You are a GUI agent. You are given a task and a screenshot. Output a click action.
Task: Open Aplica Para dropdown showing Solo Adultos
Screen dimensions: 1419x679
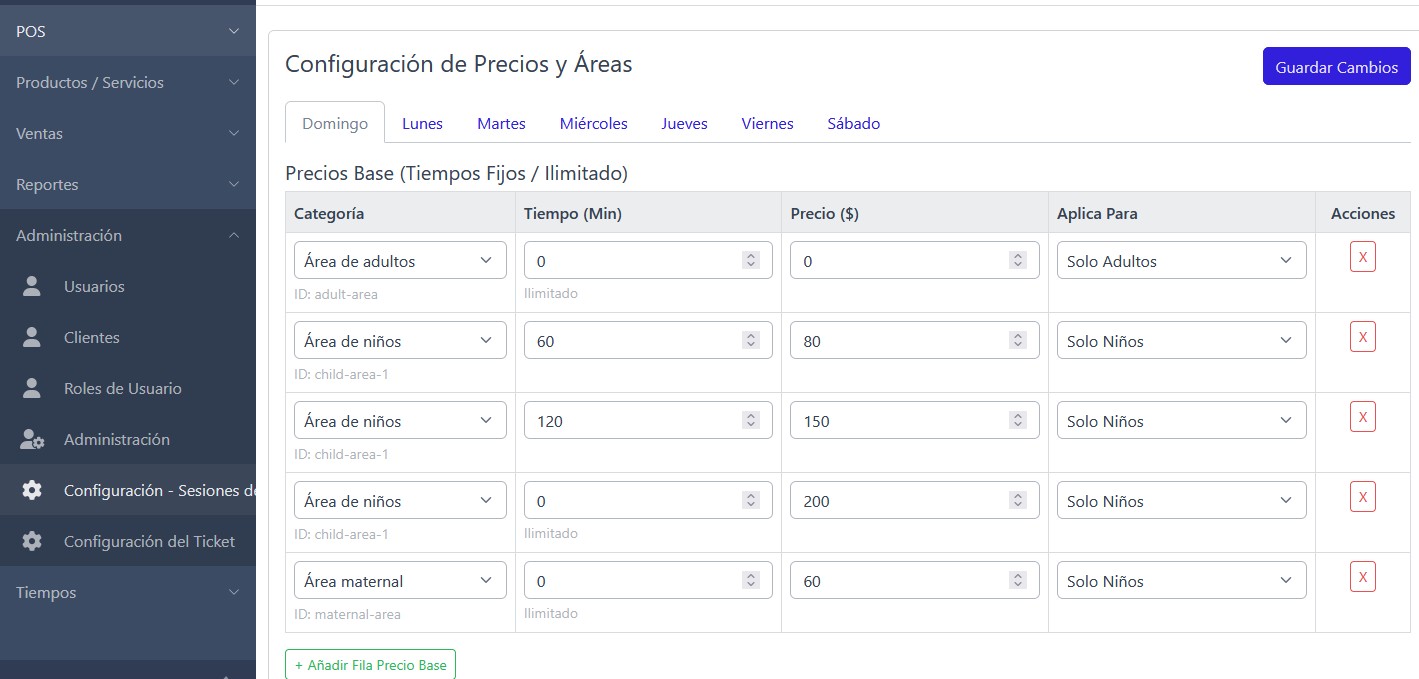coord(1181,260)
